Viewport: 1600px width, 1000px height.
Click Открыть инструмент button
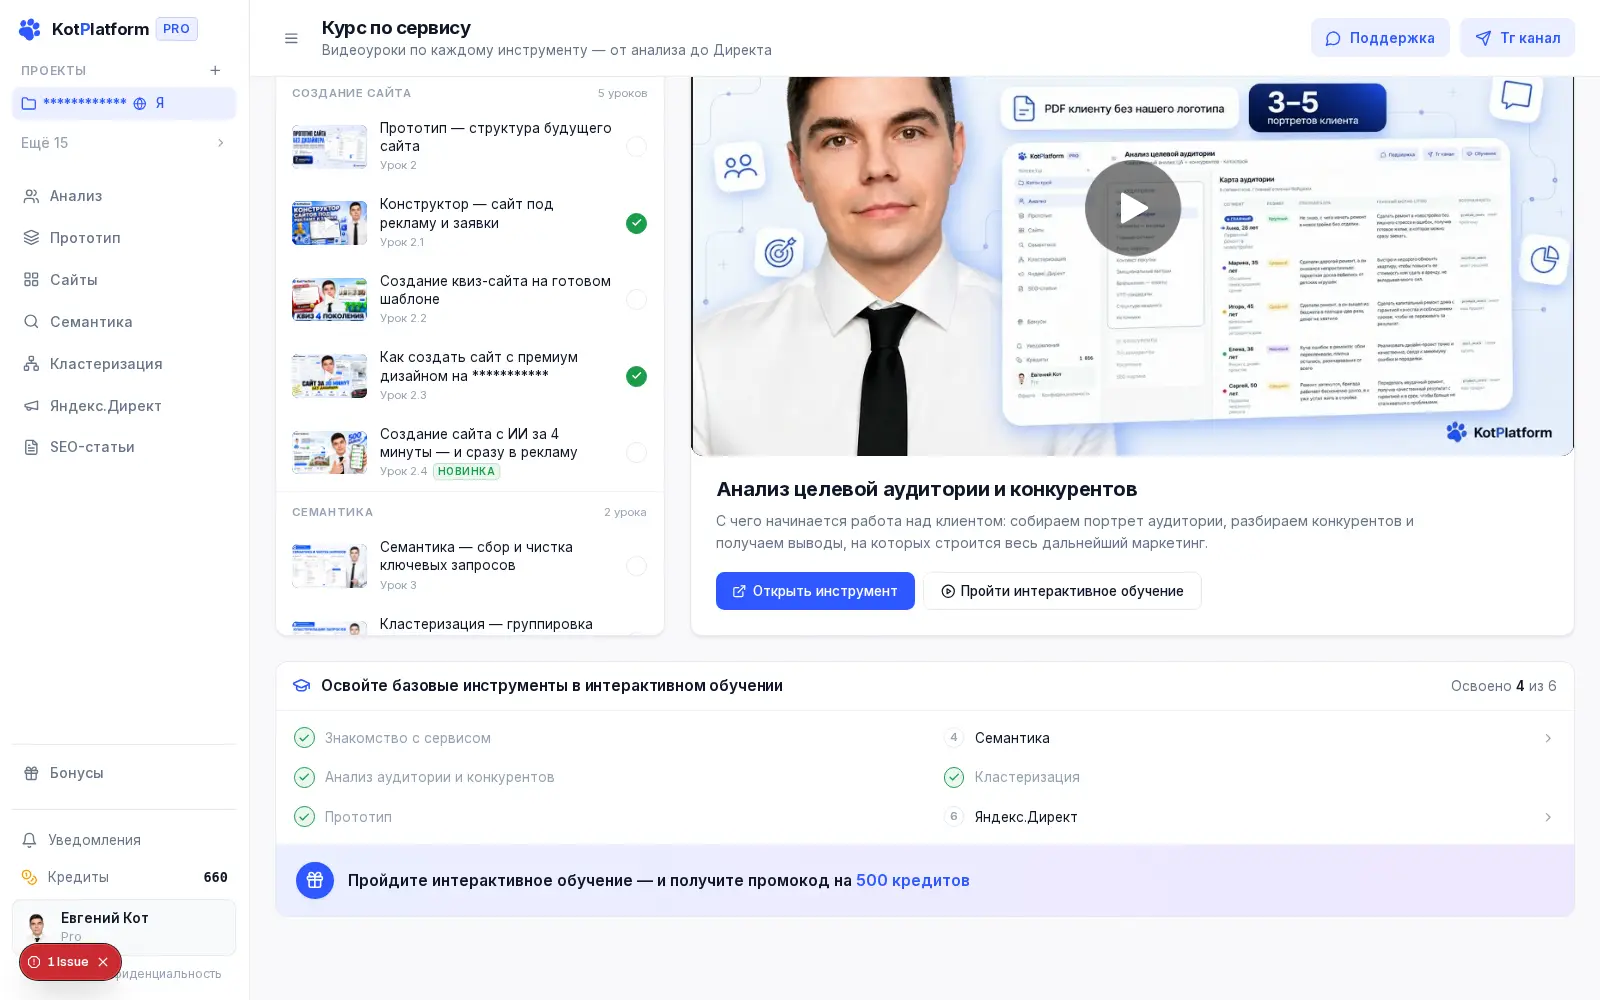[x=815, y=591]
